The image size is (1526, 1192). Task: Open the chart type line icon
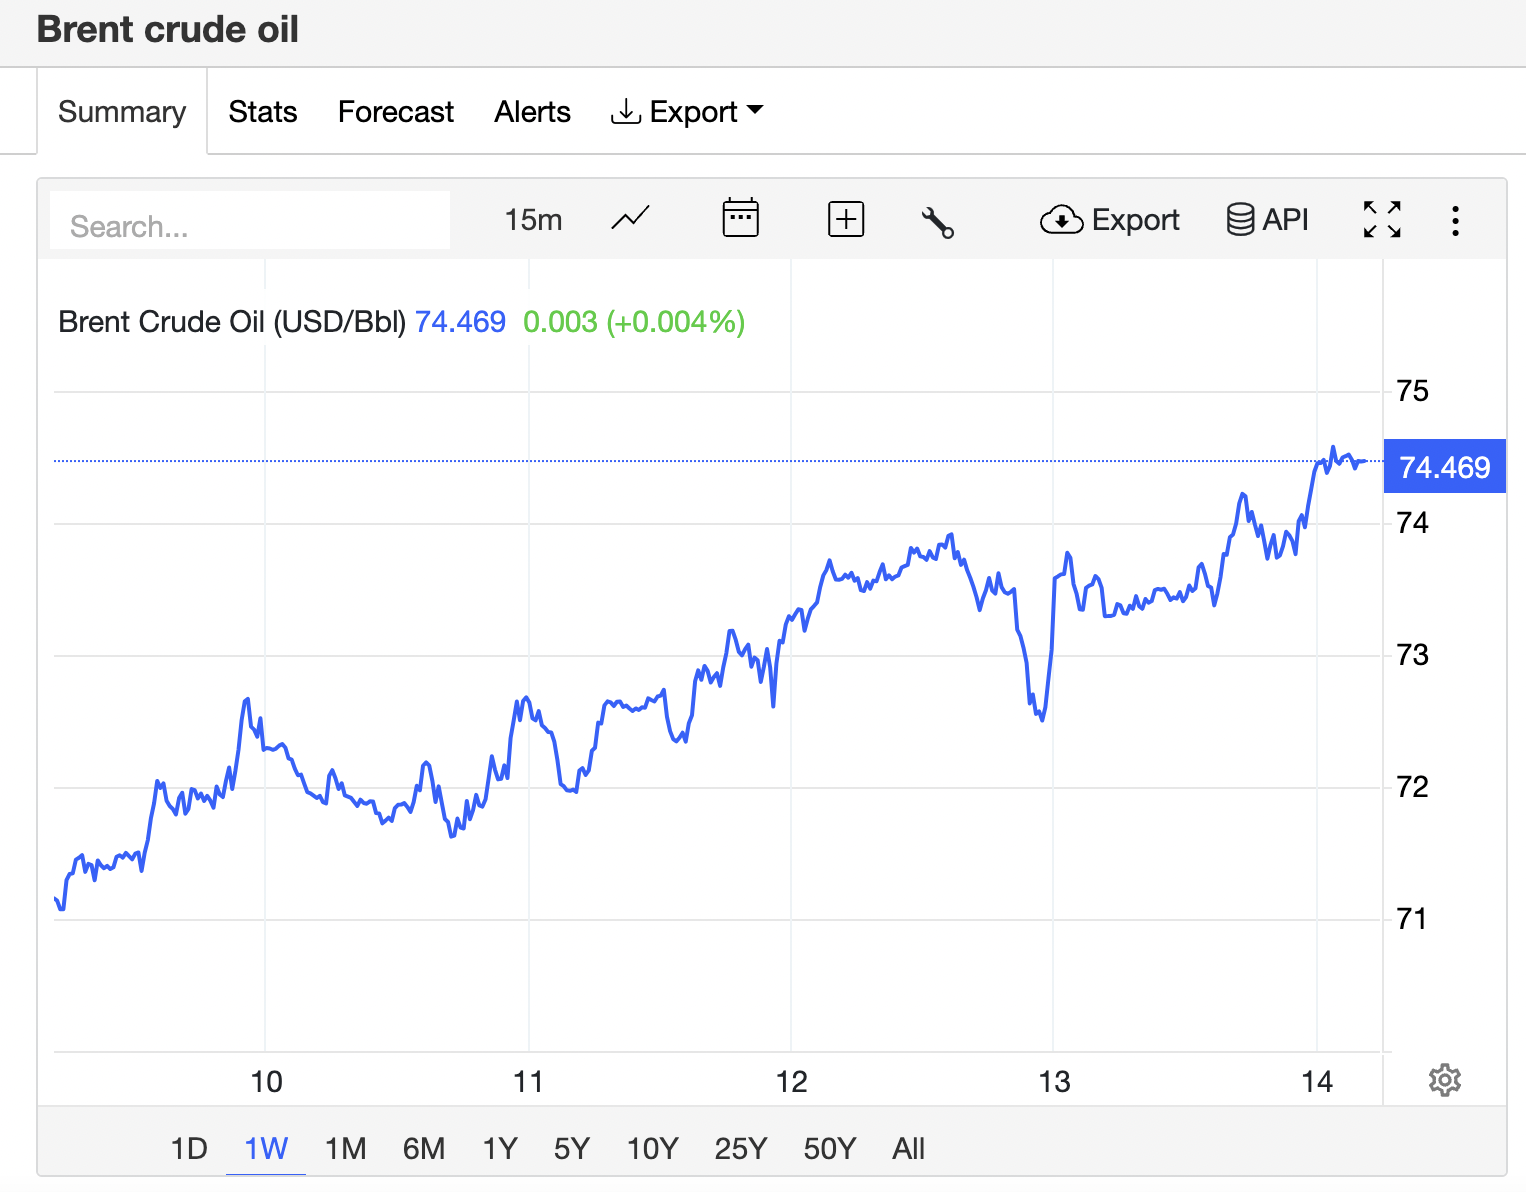point(630,219)
